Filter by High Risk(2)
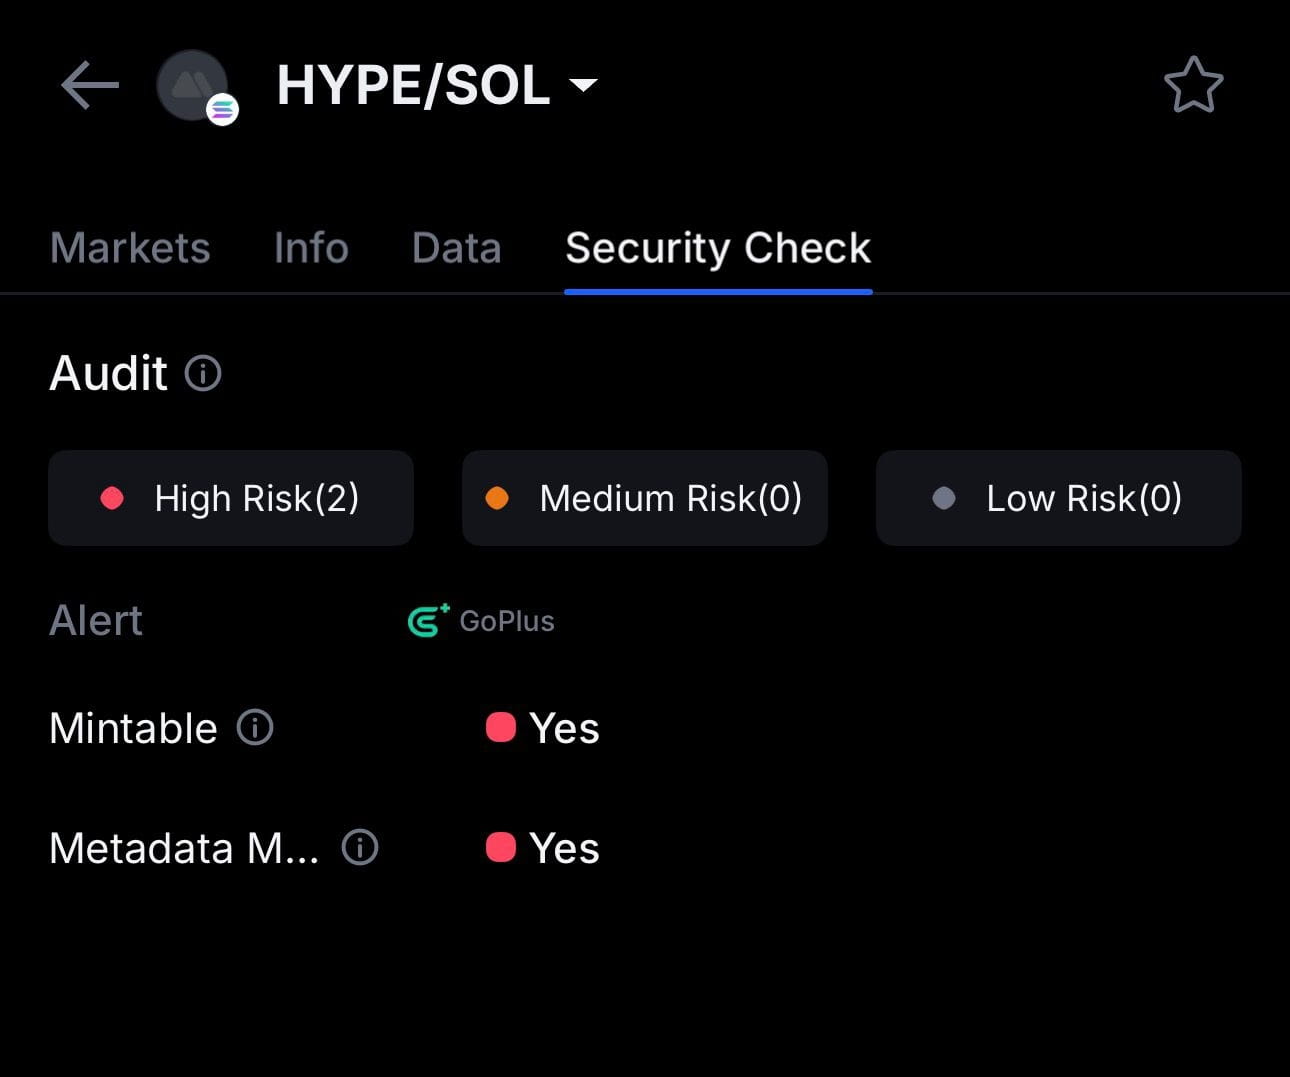This screenshot has height=1077, width=1290. [231, 498]
